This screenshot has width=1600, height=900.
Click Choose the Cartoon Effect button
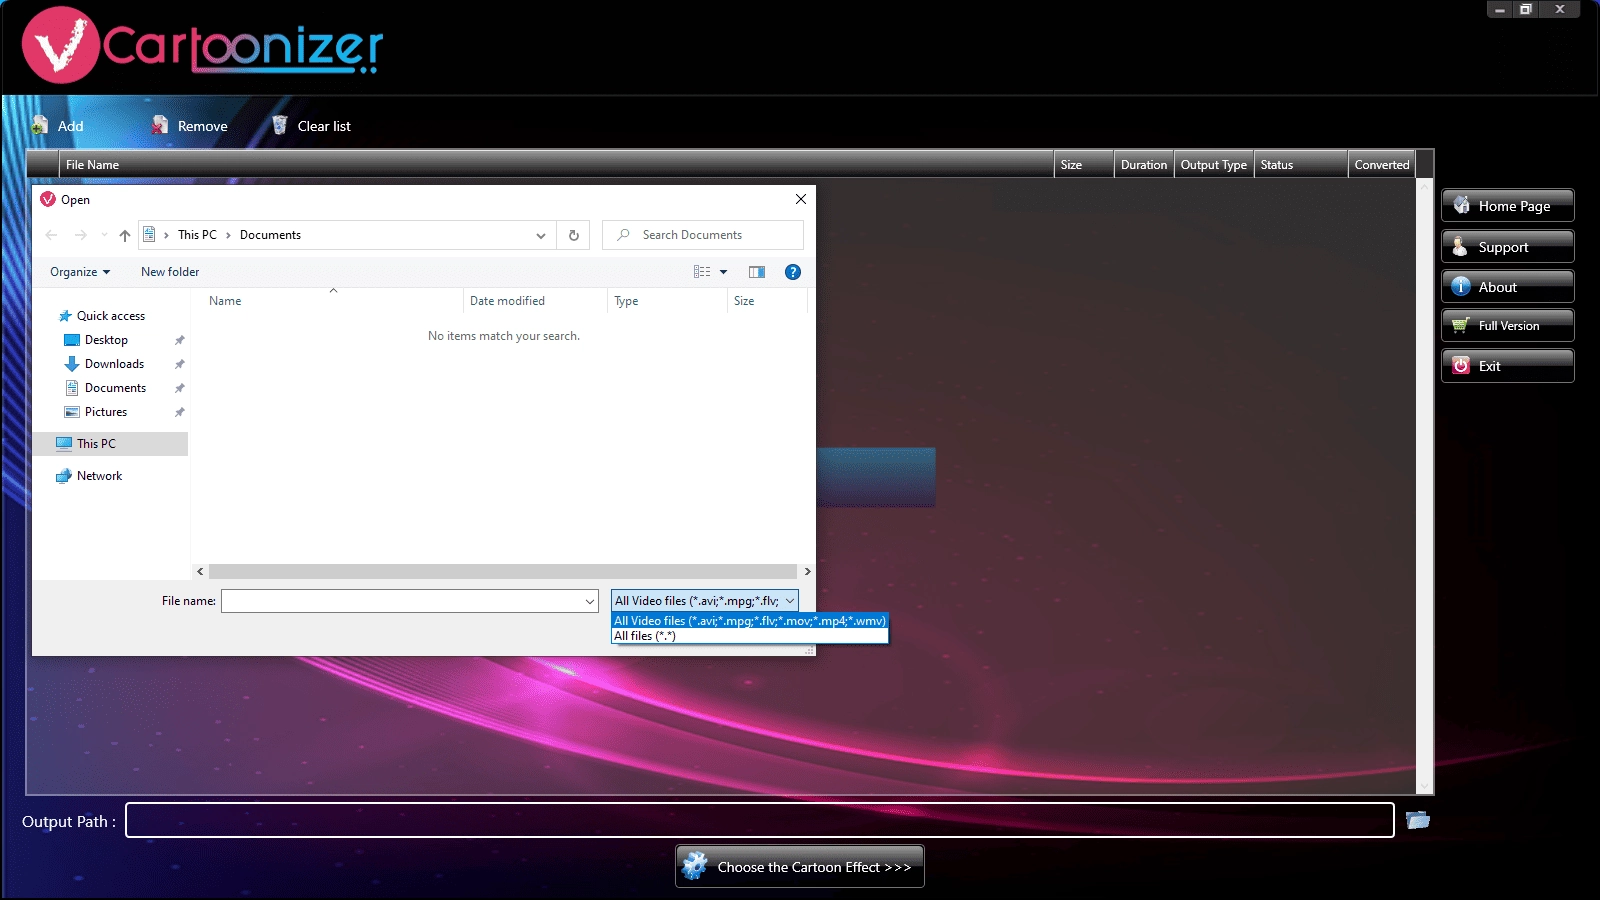[800, 867]
